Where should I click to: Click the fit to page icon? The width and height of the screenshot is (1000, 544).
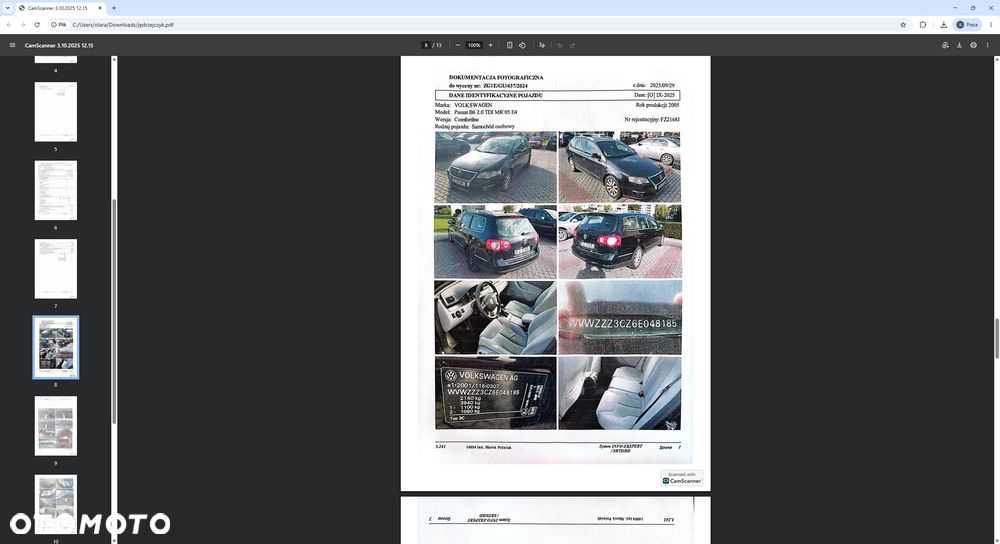click(510, 45)
